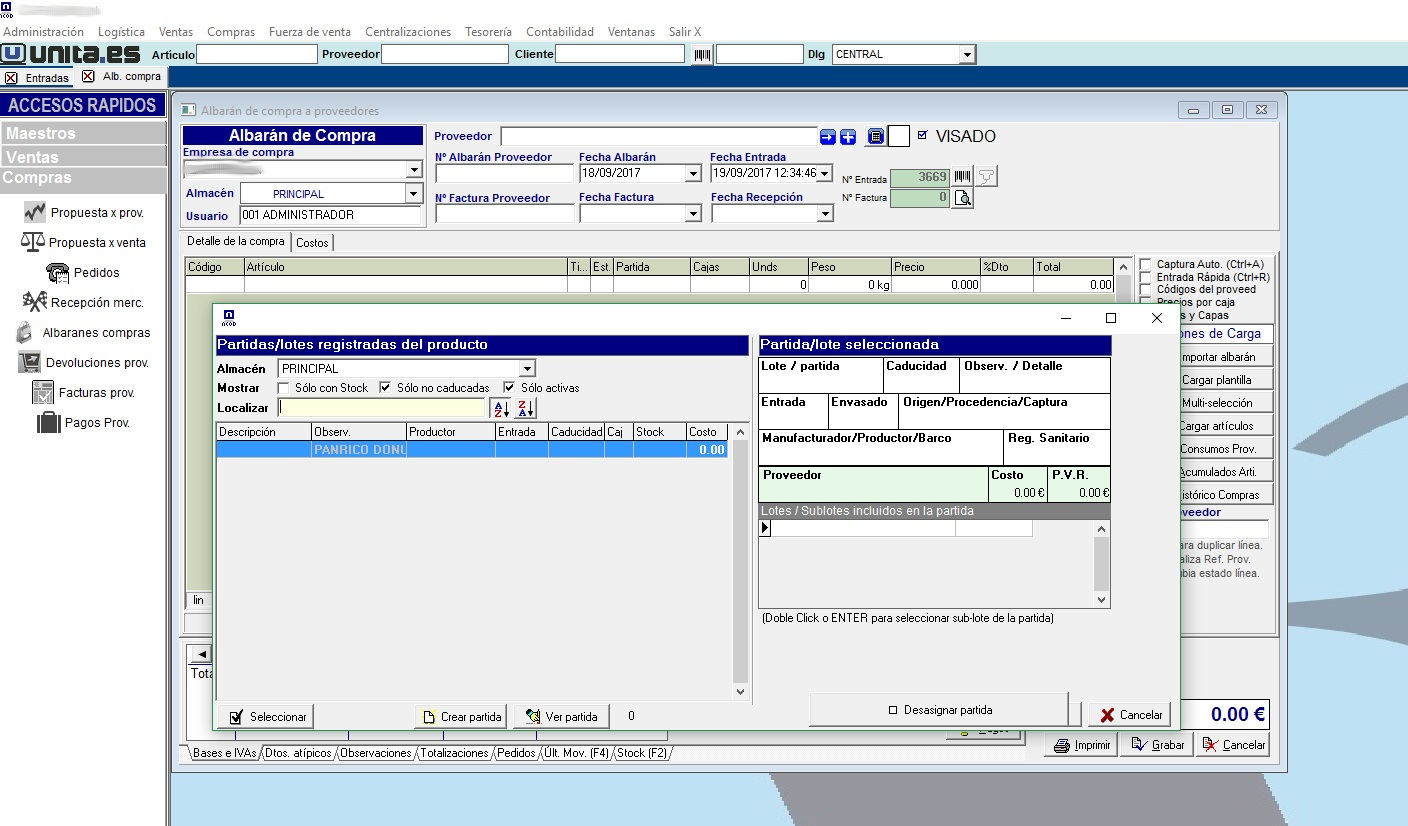Close the Entradas tab with its X icon
Screen dimensions: 1408x826
click(11, 77)
